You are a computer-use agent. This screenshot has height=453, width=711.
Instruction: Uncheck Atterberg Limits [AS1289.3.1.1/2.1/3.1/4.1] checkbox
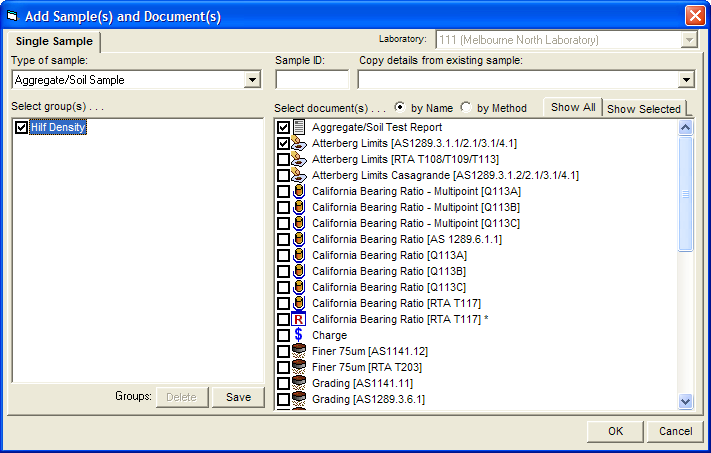pos(283,143)
